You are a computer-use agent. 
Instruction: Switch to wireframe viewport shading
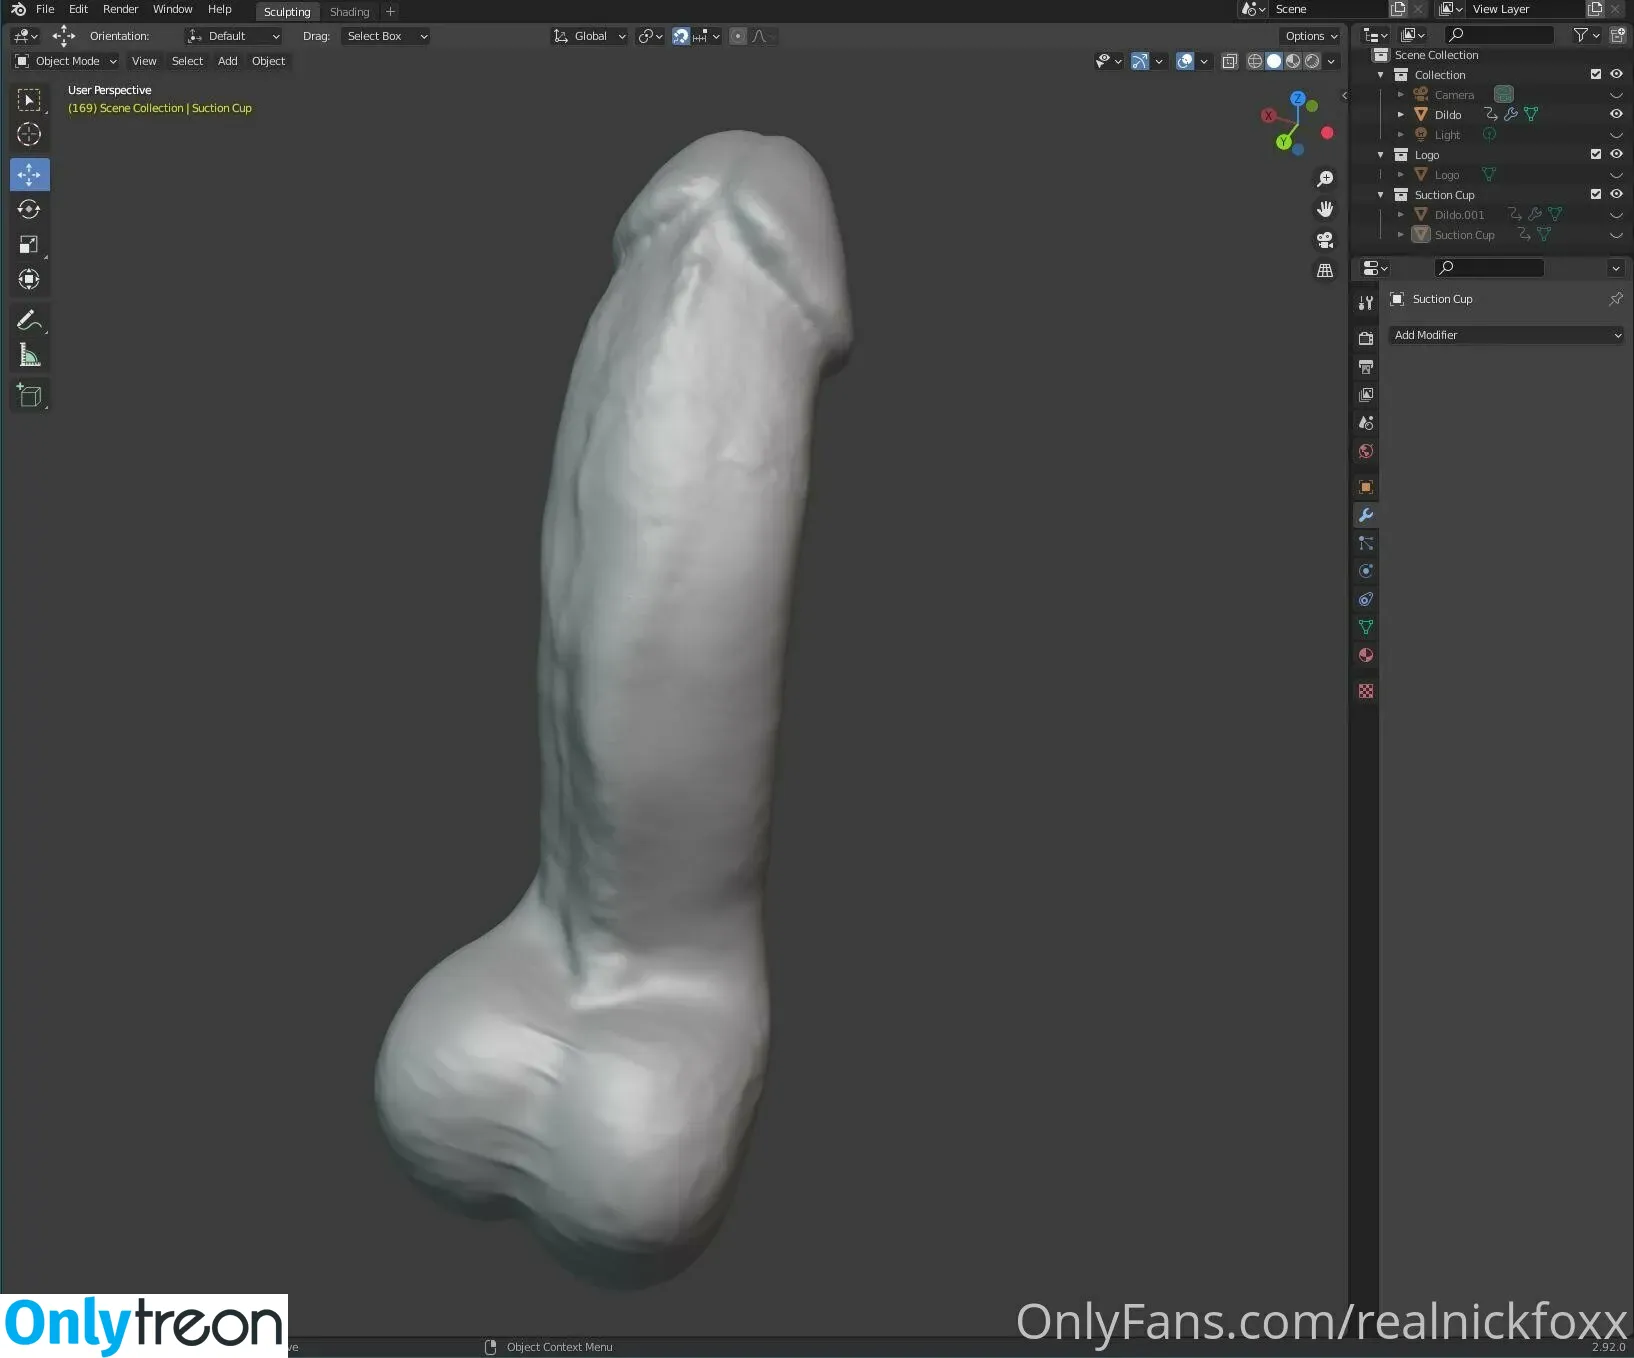pos(1255,61)
